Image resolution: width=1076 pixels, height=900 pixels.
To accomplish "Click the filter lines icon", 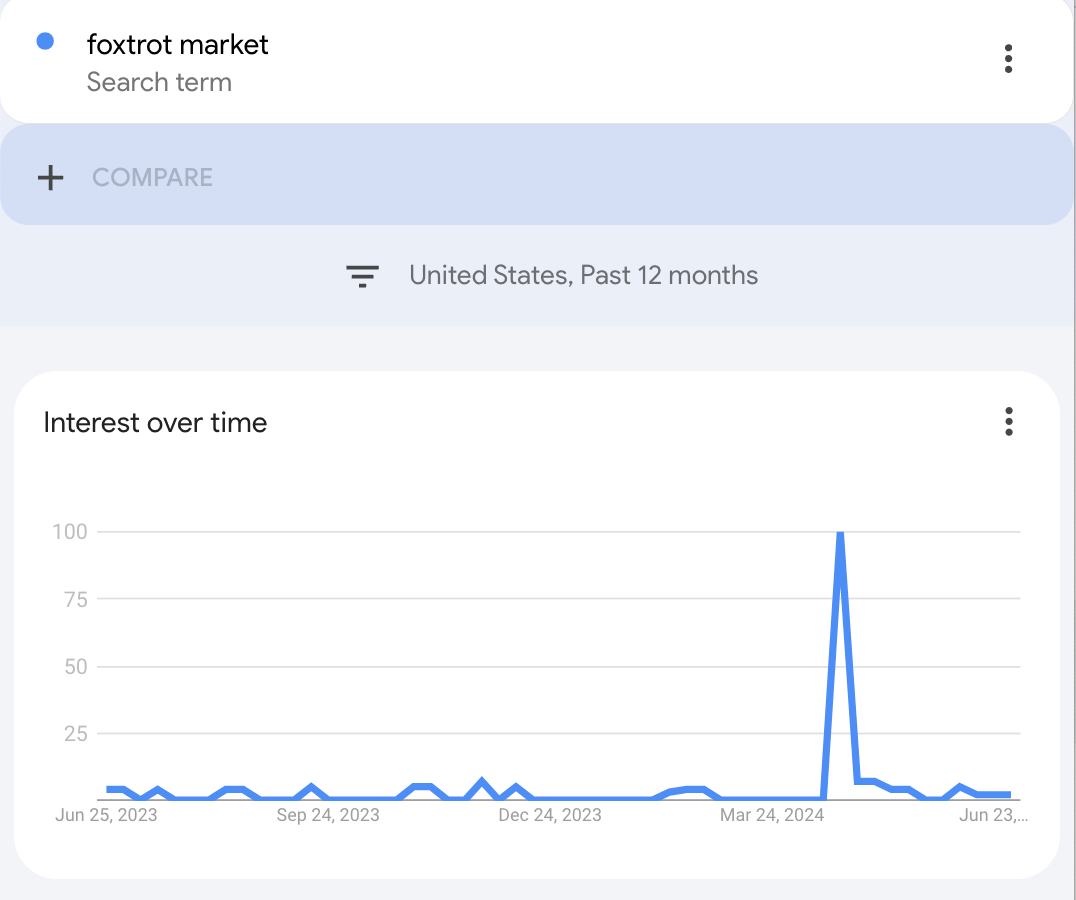I will click(362, 276).
